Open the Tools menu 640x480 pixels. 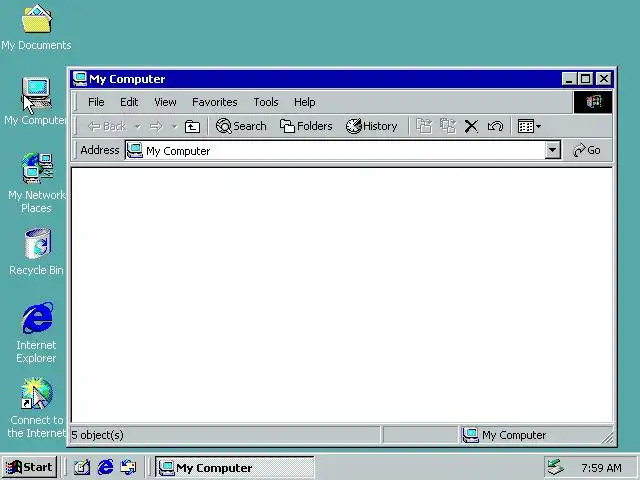pos(266,102)
